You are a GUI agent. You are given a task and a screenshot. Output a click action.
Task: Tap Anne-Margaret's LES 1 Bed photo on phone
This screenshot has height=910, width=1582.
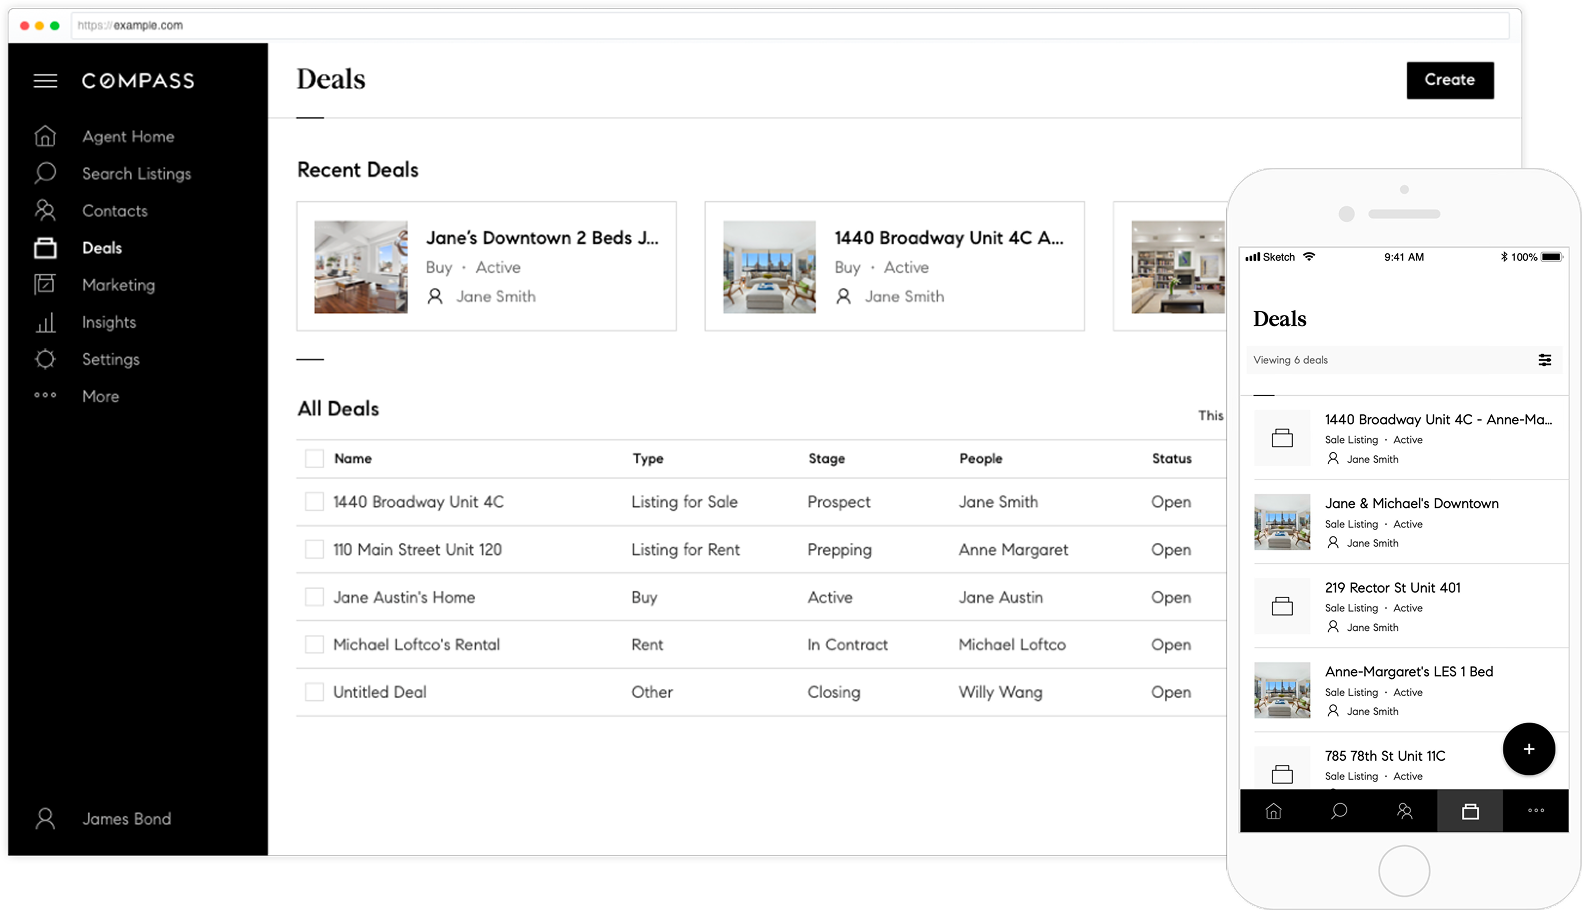click(x=1282, y=690)
